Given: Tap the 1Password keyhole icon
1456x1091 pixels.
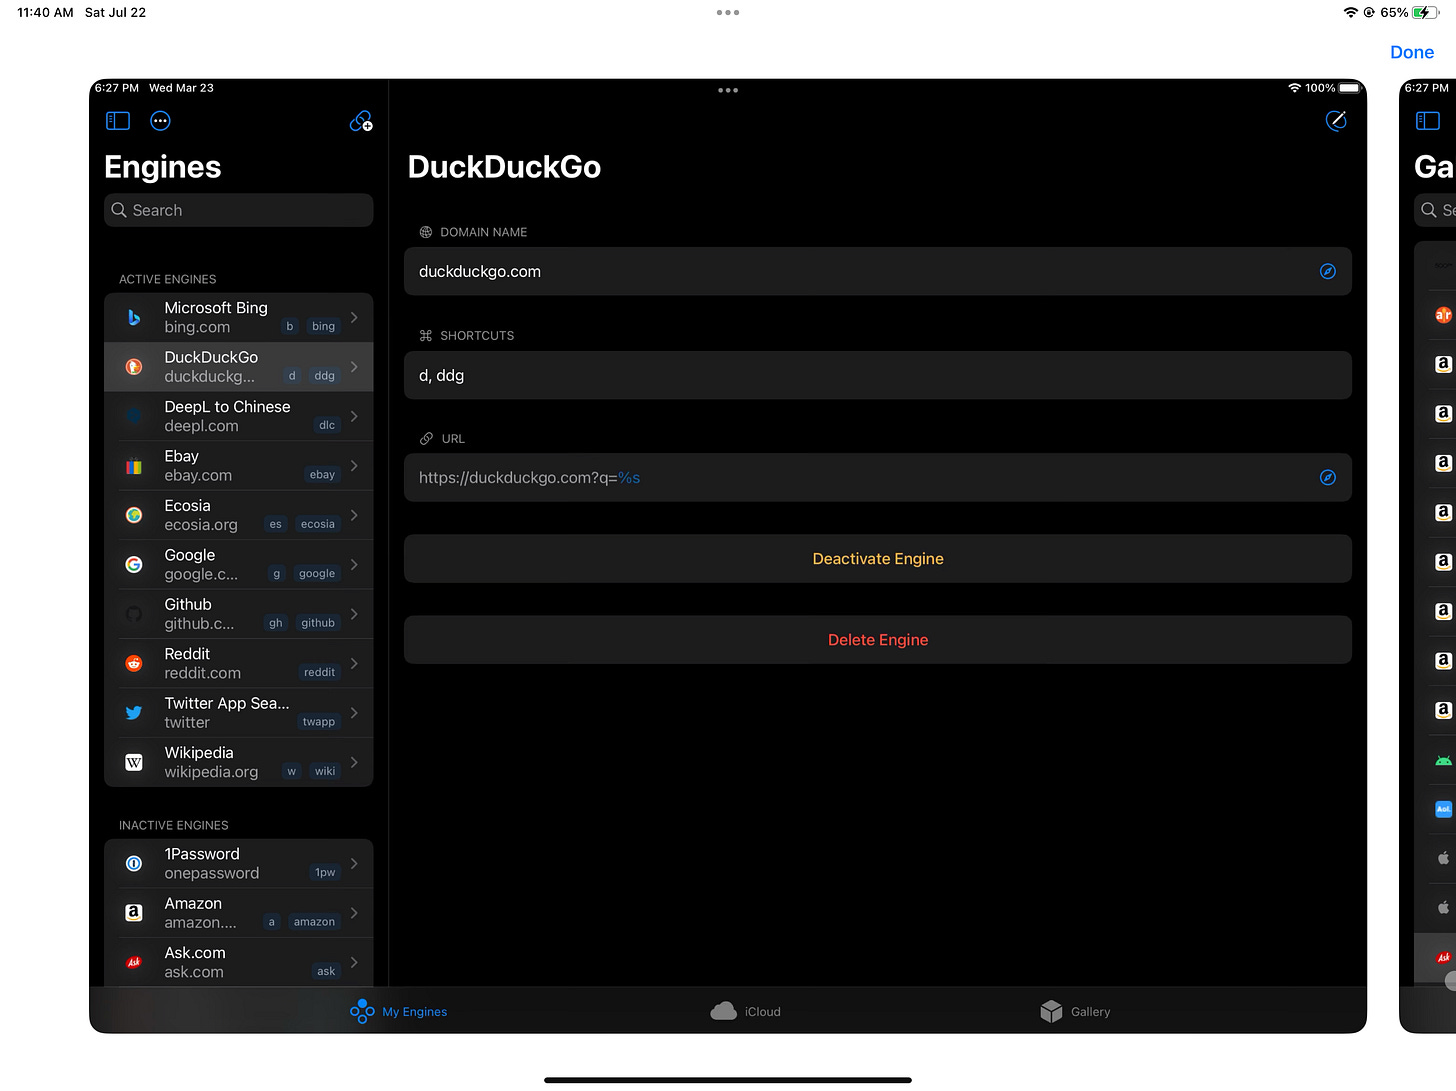Looking at the screenshot, I should tap(134, 863).
